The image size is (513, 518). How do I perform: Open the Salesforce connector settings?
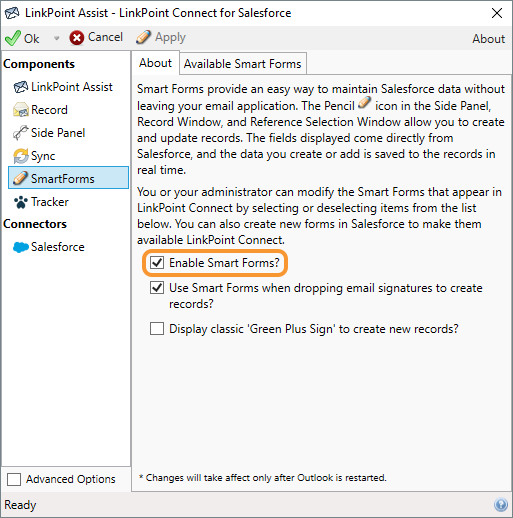(58, 247)
